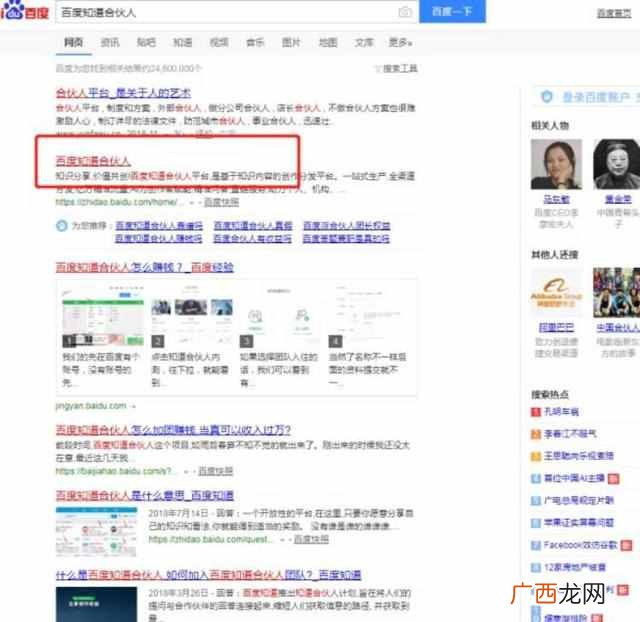The width and height of the screenshot is (640, 622).
Task: Switch to the 知道 tab
Action: [182, 42]
